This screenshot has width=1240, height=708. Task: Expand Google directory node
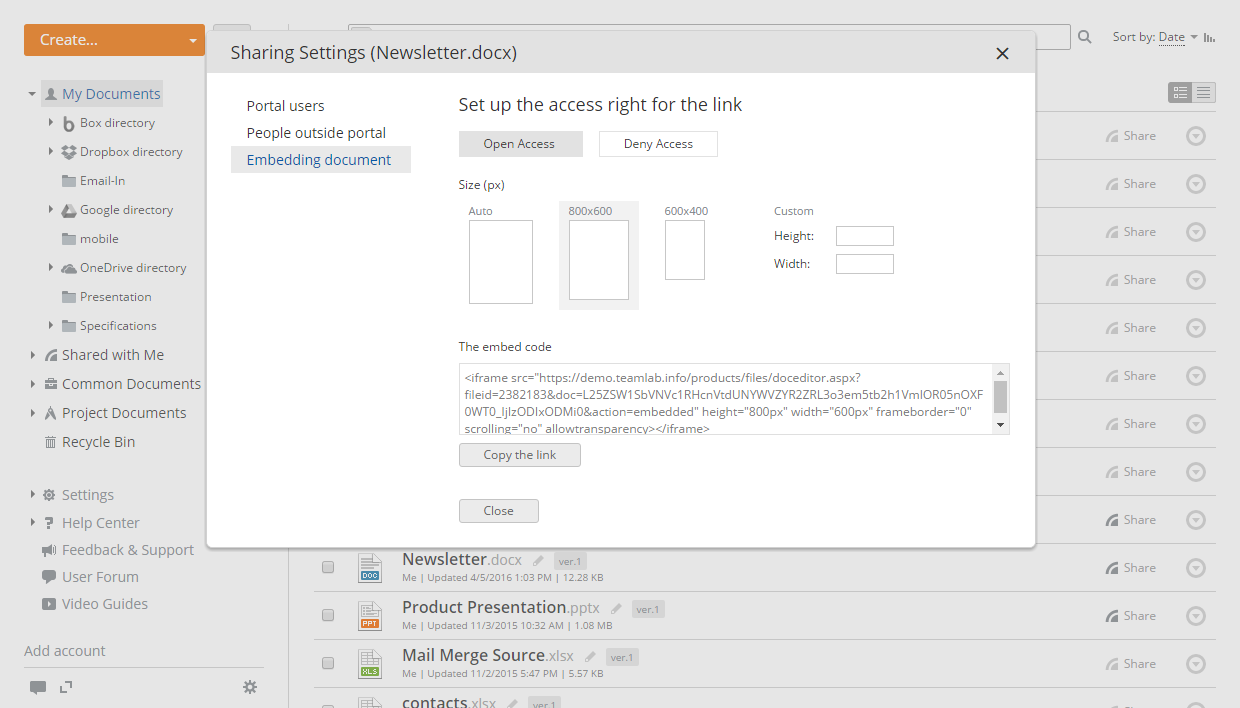coord(51,210)
